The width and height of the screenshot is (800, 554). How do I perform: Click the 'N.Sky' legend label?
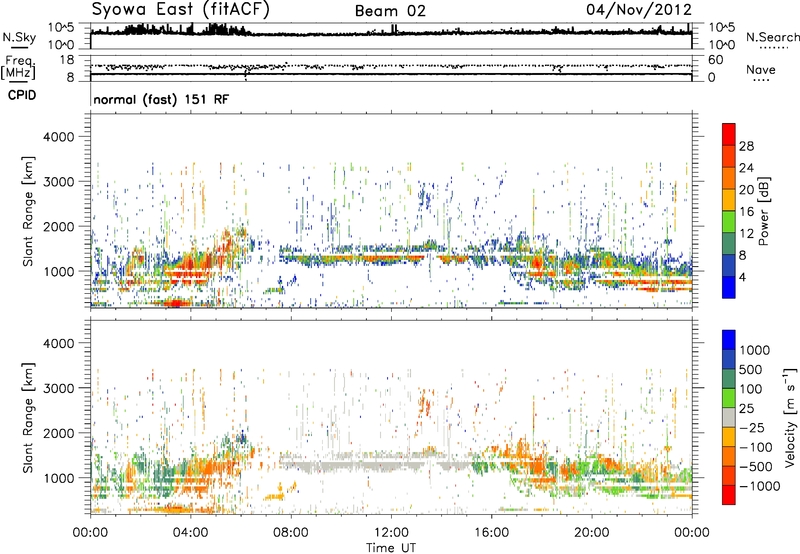click(19, 37)
